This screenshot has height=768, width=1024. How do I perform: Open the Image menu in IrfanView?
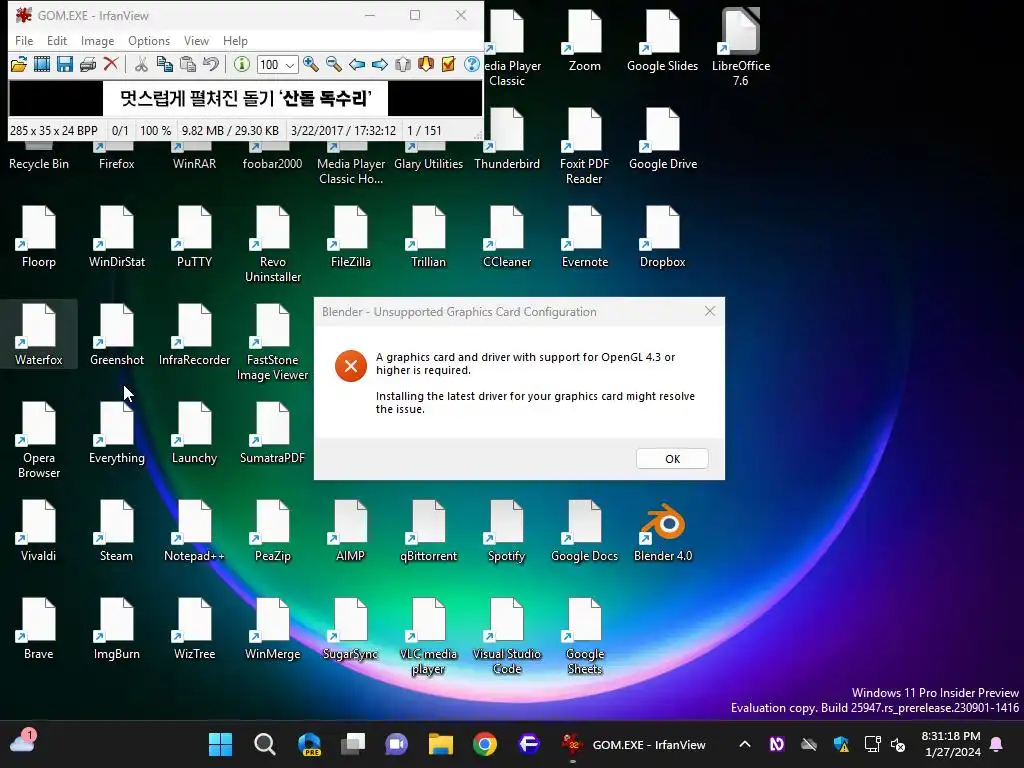pos(97,40)
